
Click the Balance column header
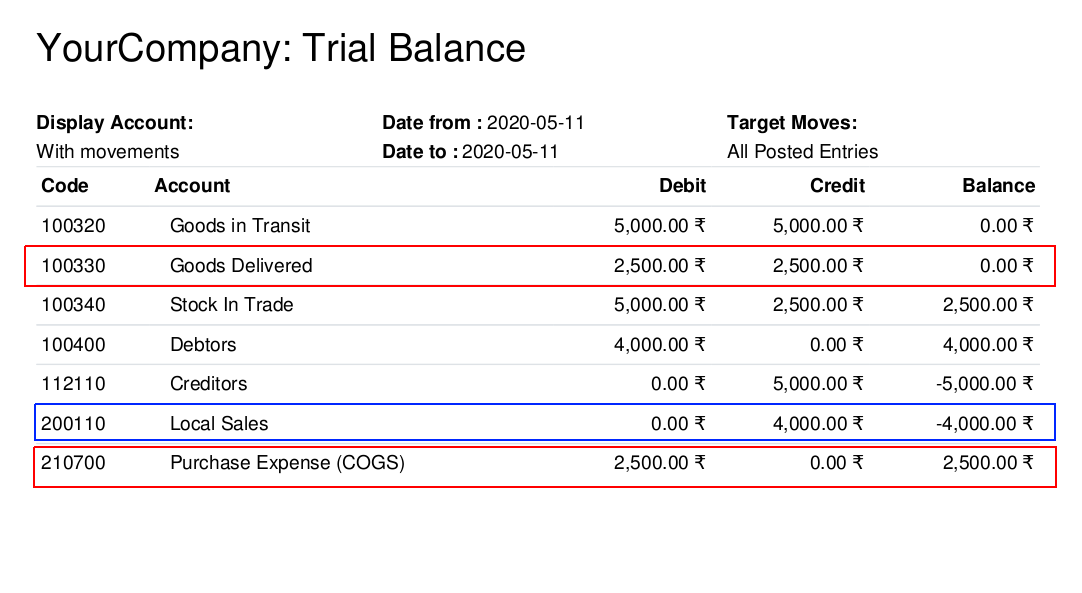coord(999,186)
